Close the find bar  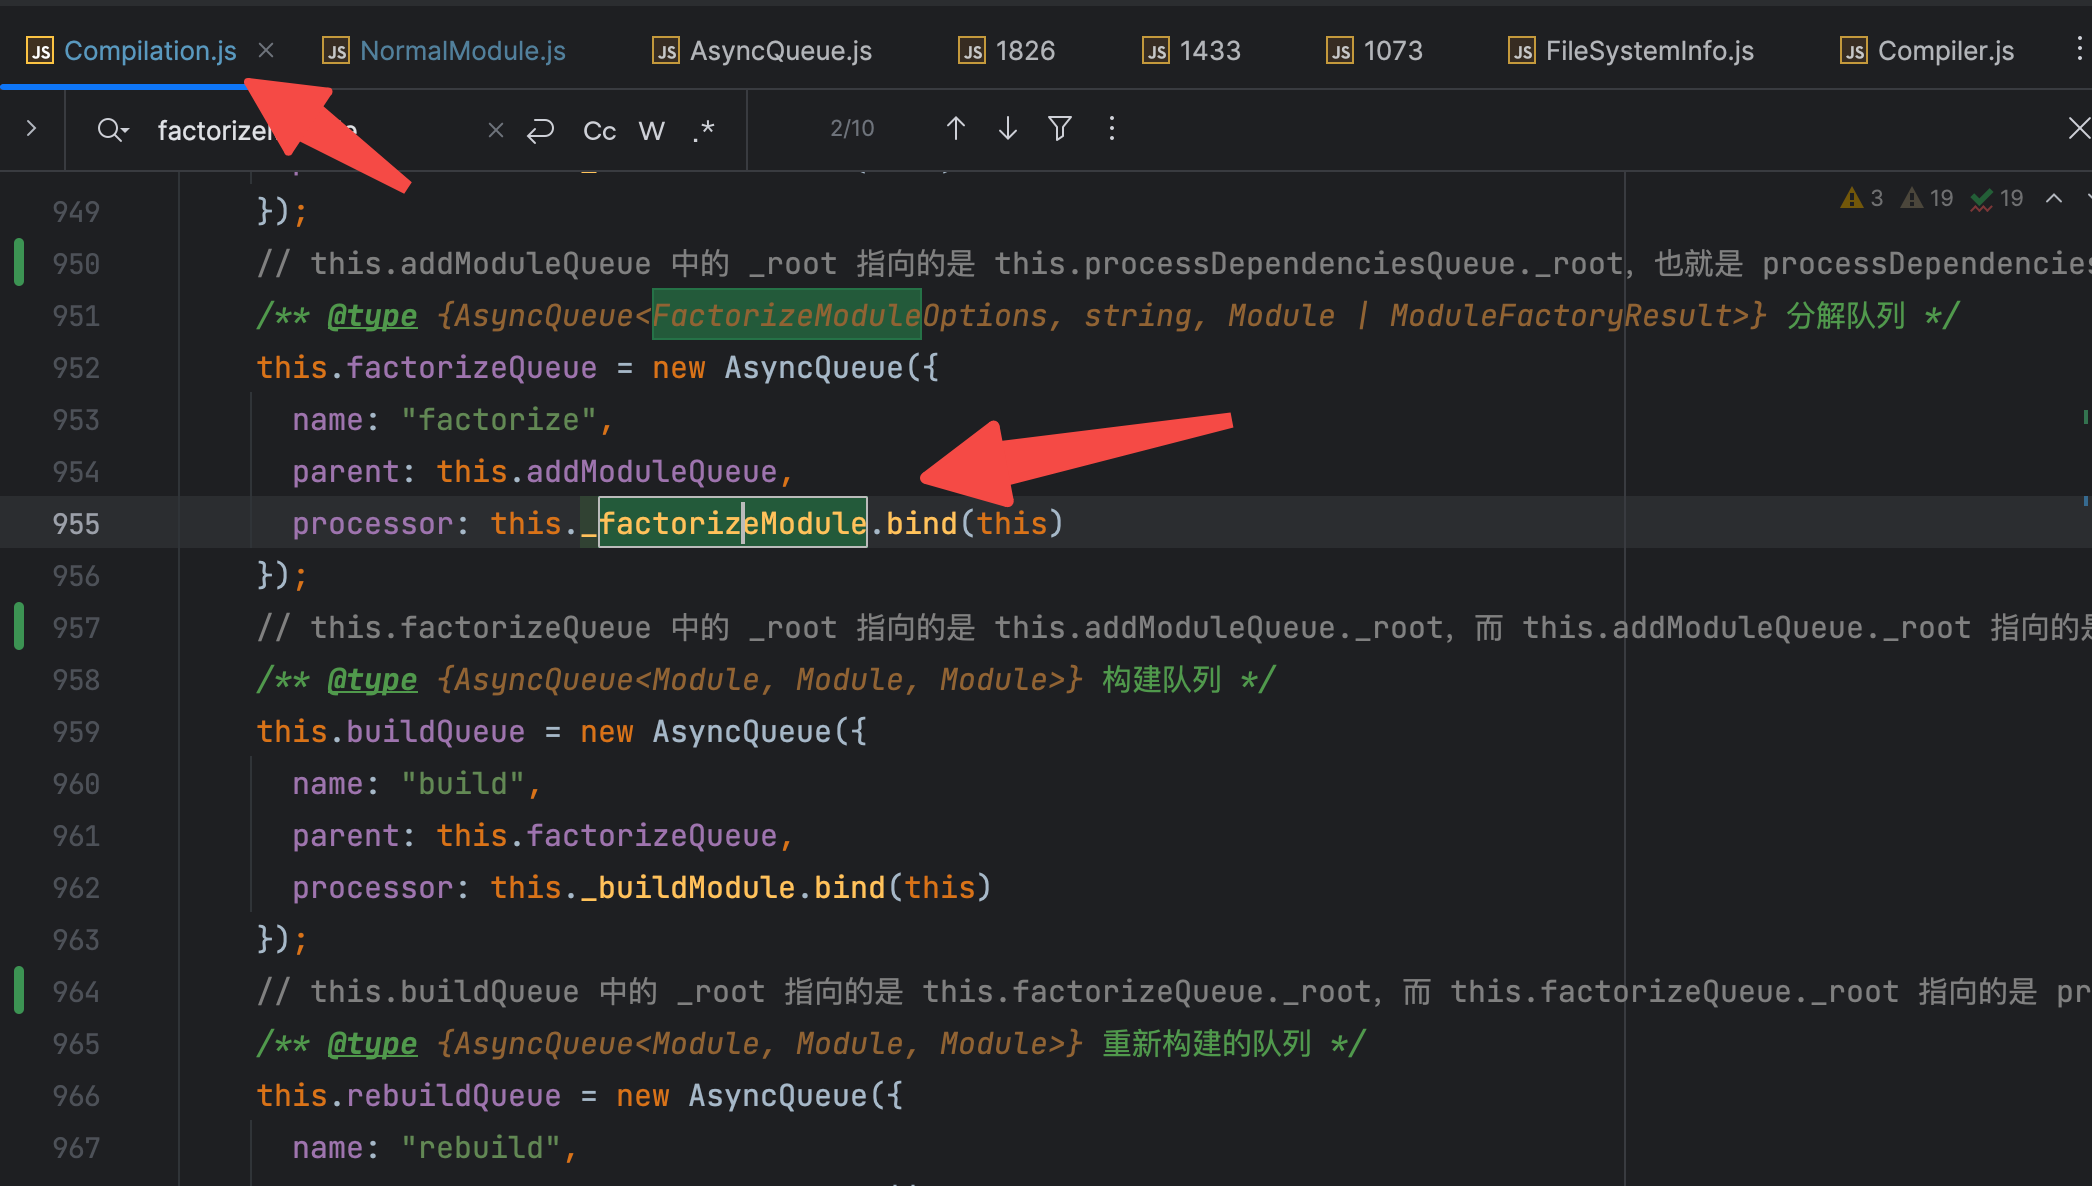(2078, 129)
